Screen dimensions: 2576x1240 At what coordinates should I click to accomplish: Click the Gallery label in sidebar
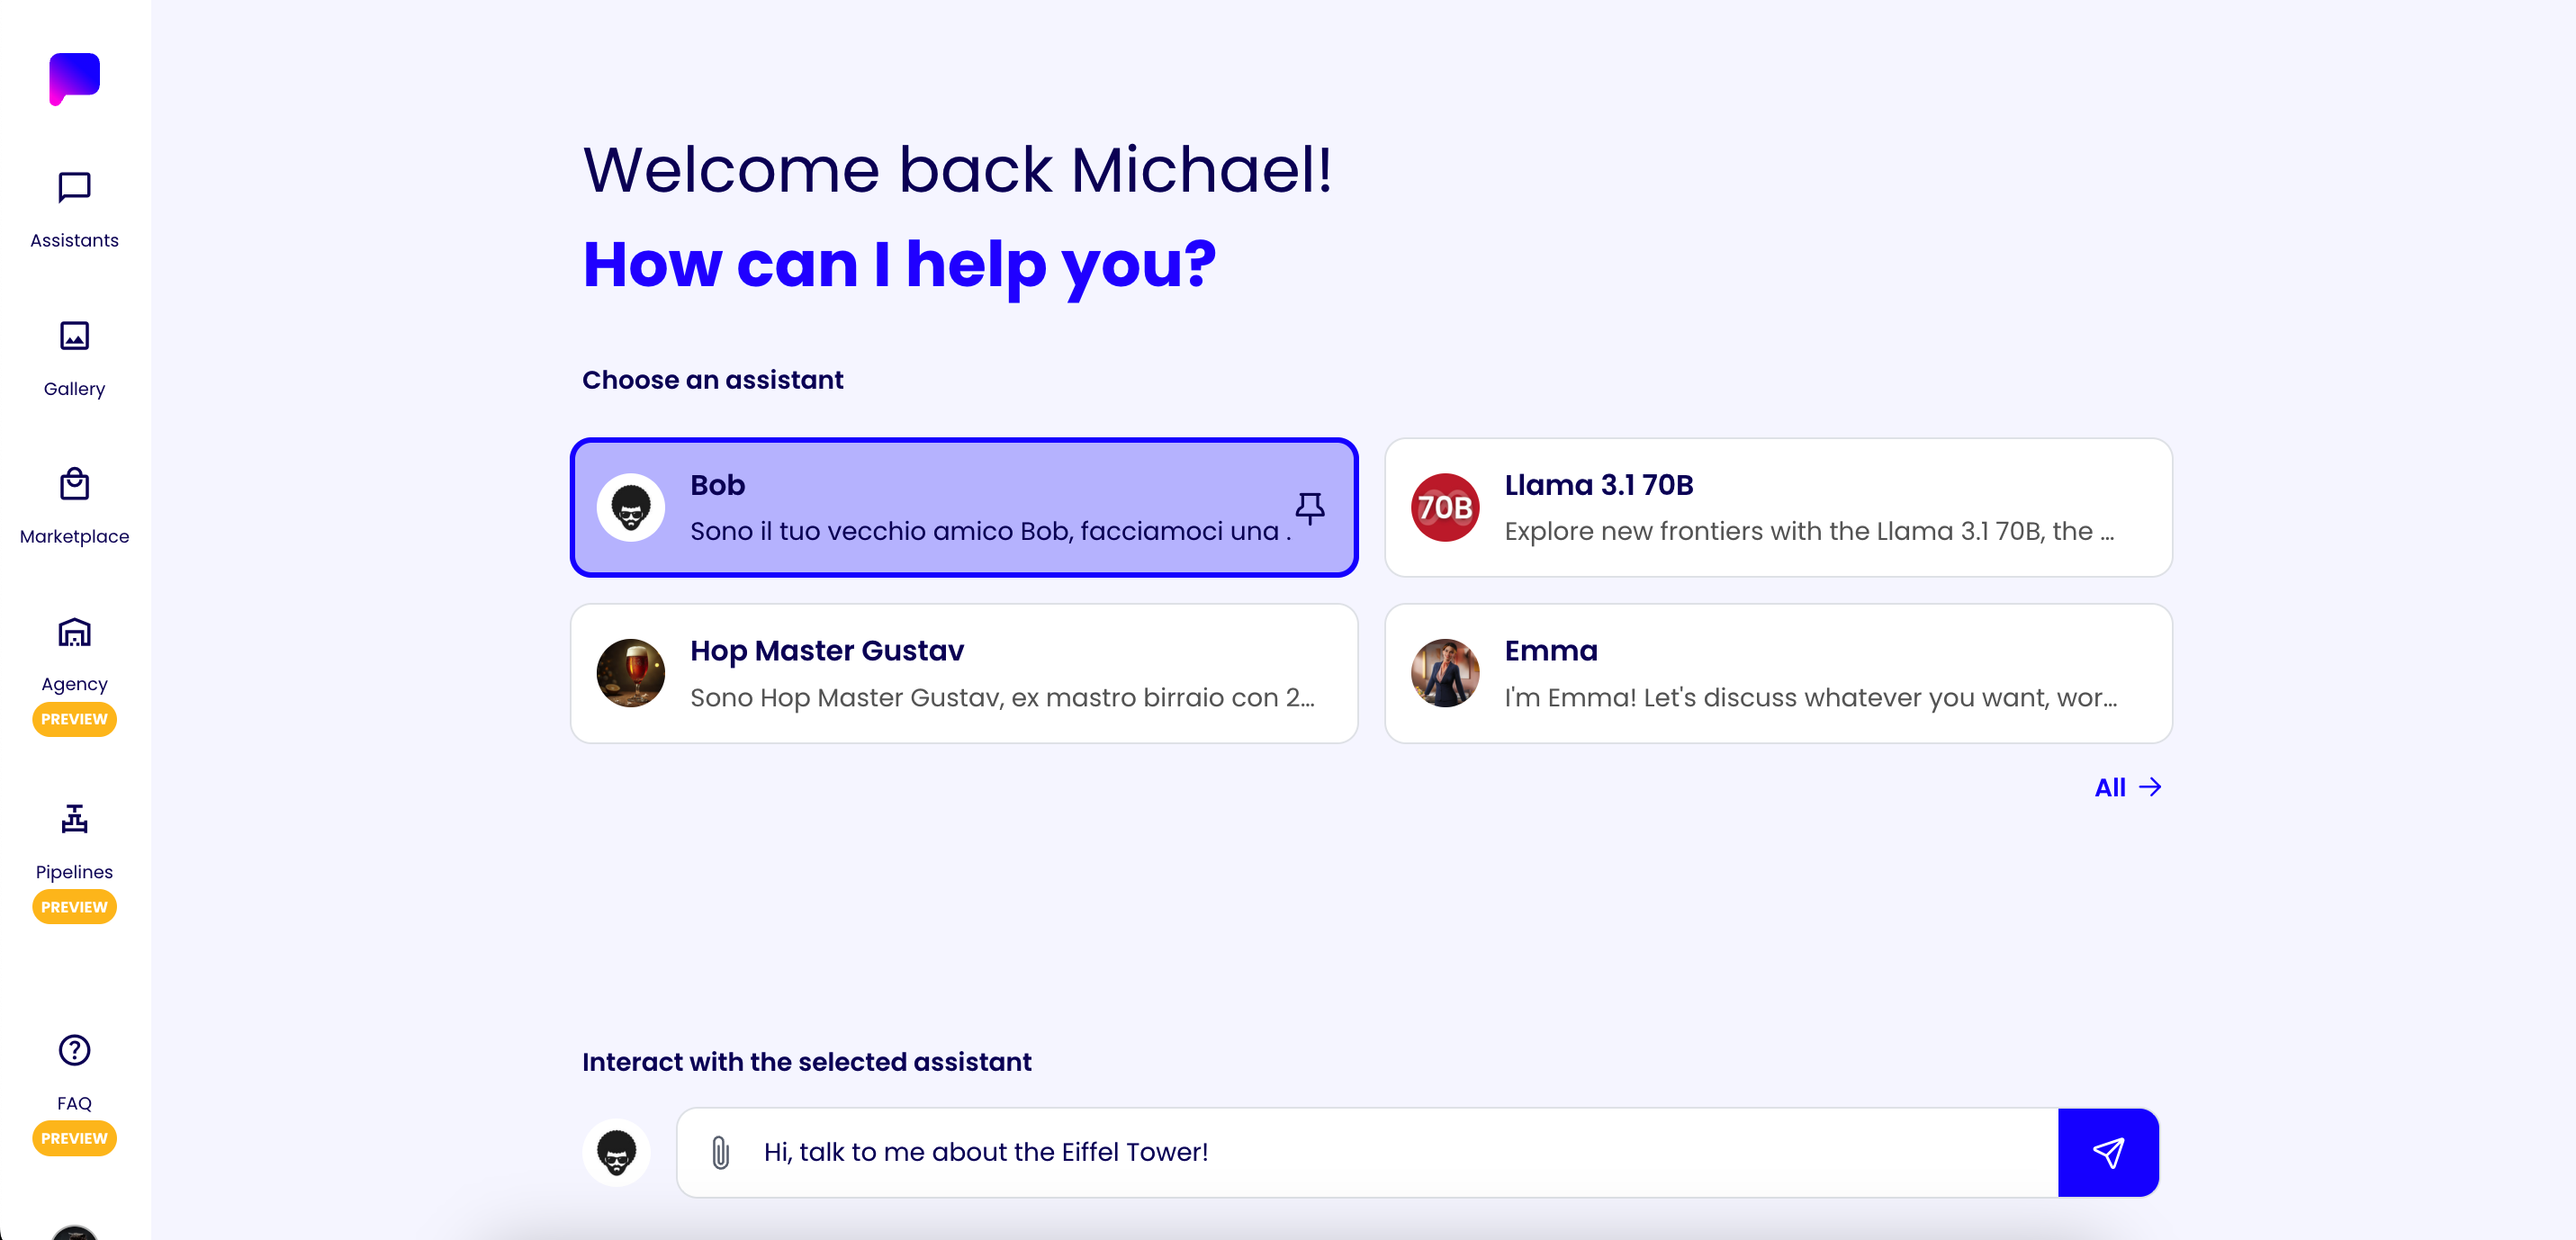[74, 389]
